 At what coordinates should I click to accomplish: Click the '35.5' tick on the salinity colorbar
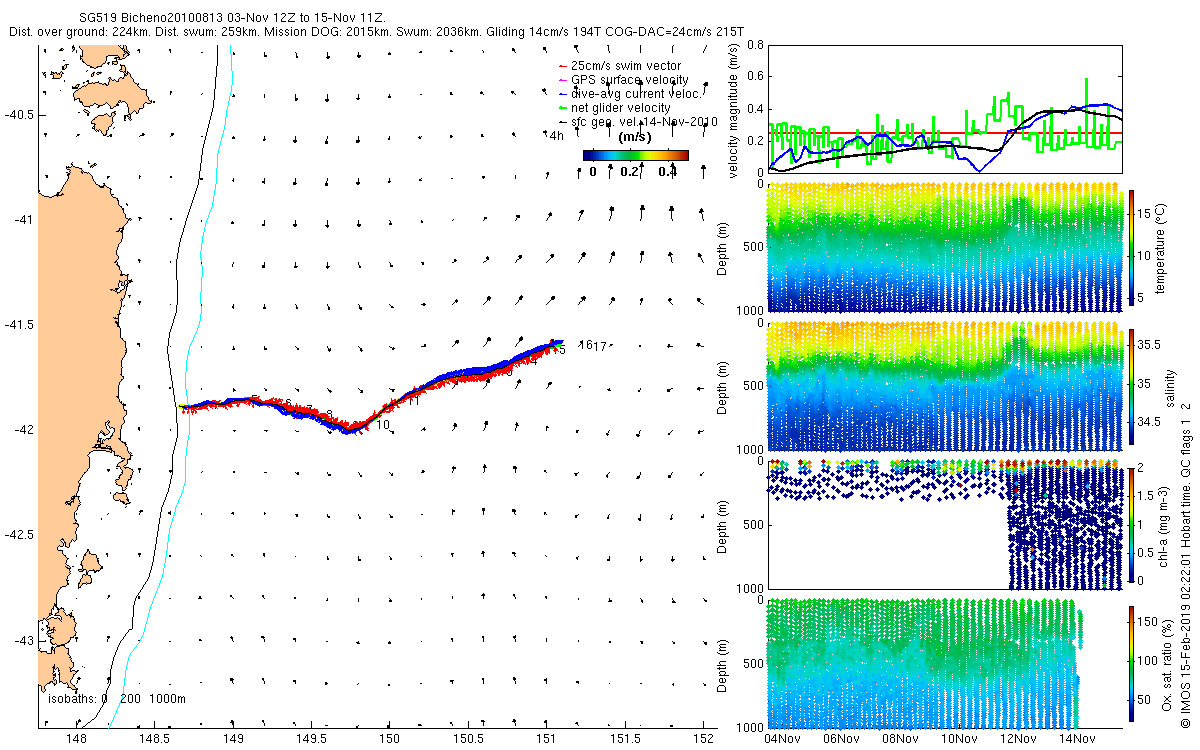1151,343
